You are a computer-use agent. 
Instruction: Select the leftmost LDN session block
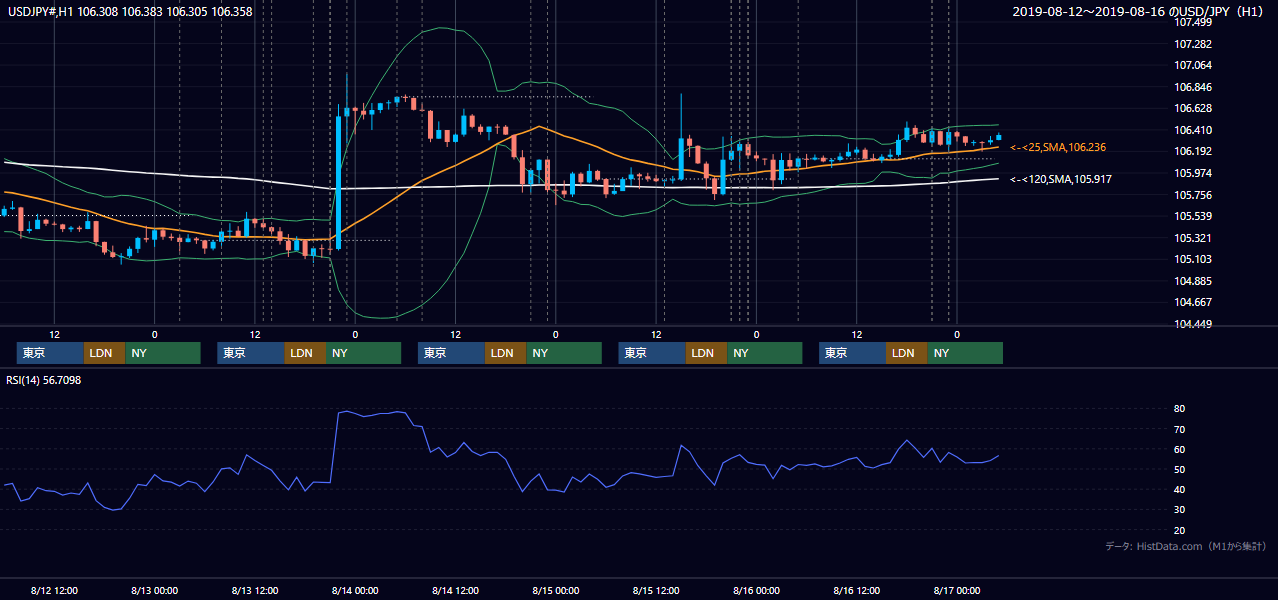pos(104,353)
